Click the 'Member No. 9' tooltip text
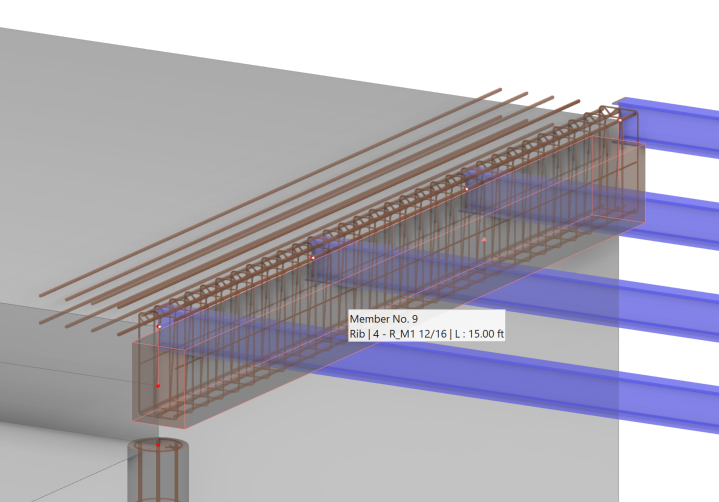Image resolution: width=719 pixels, height=502 pixels. click(x=383, y=319)
